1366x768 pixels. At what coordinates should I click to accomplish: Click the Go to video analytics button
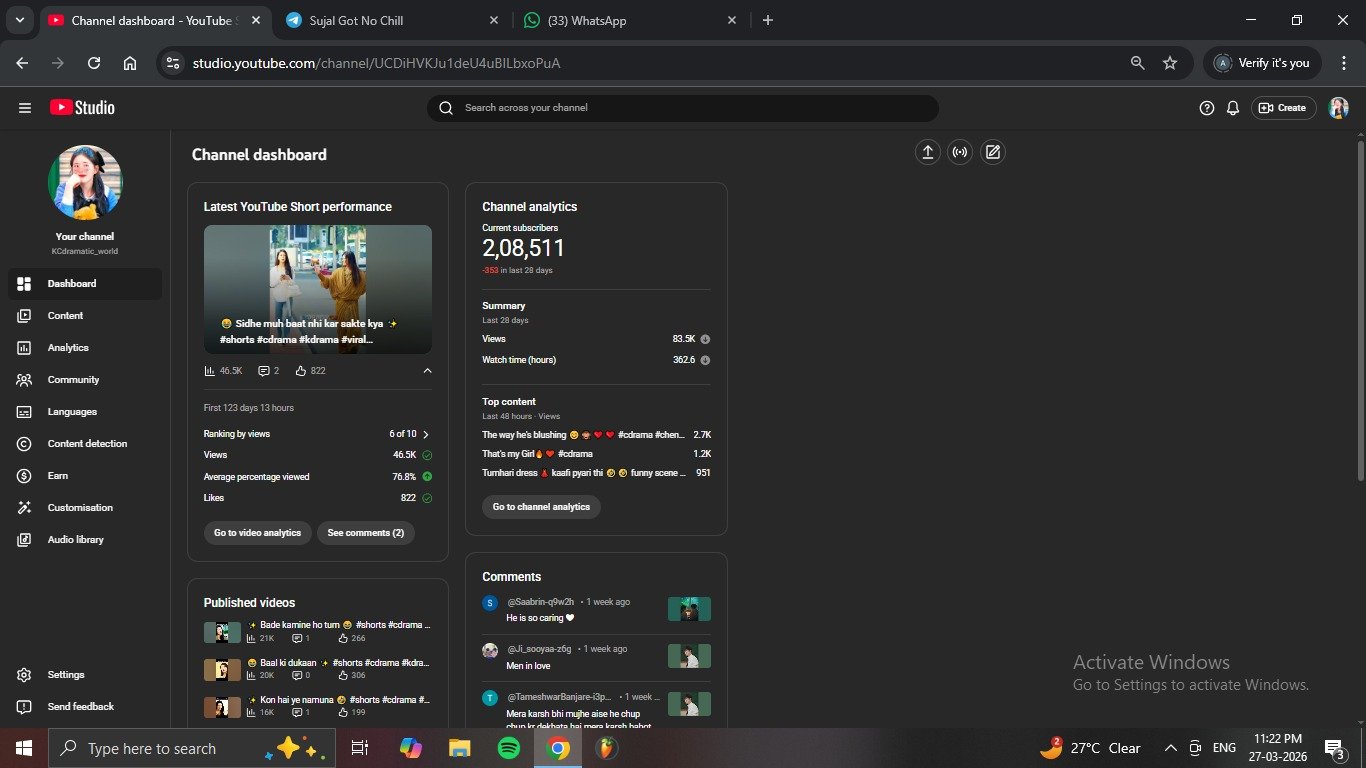coord(257,533)
